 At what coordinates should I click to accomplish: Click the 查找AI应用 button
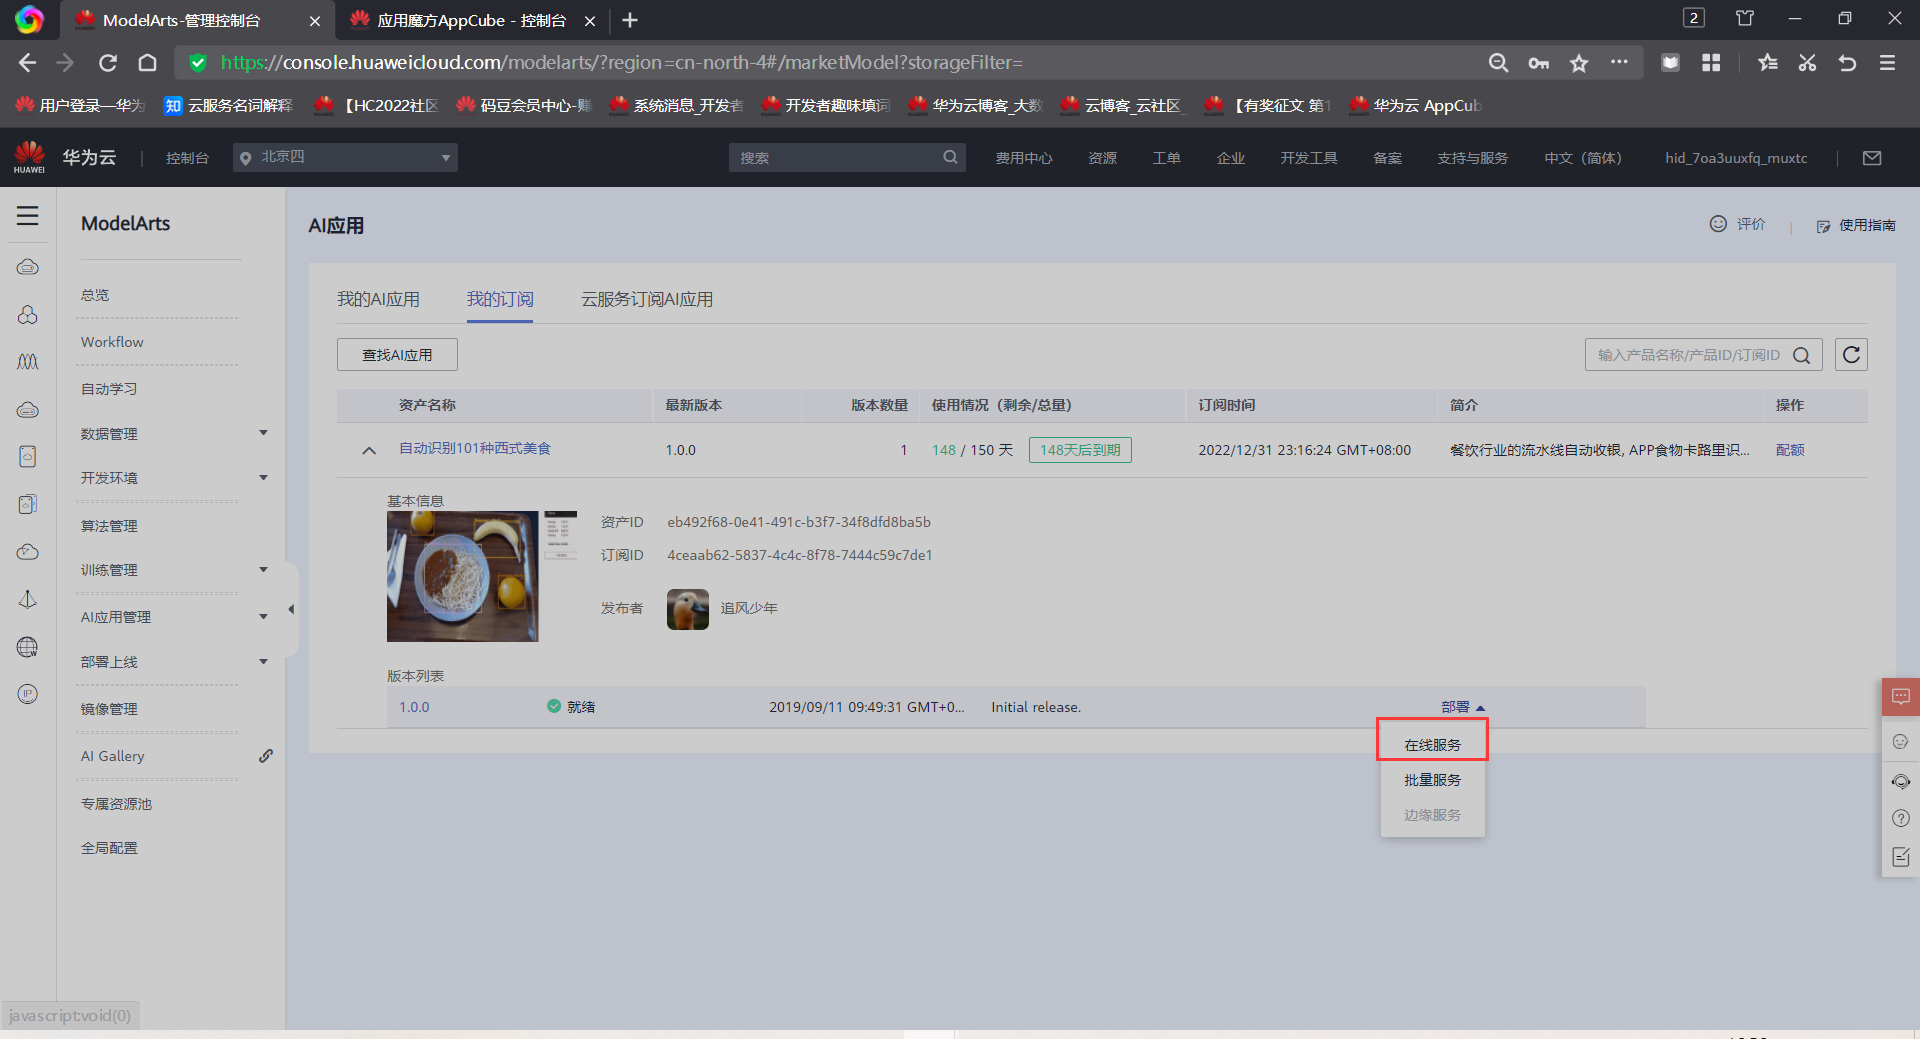click(397, 355)
